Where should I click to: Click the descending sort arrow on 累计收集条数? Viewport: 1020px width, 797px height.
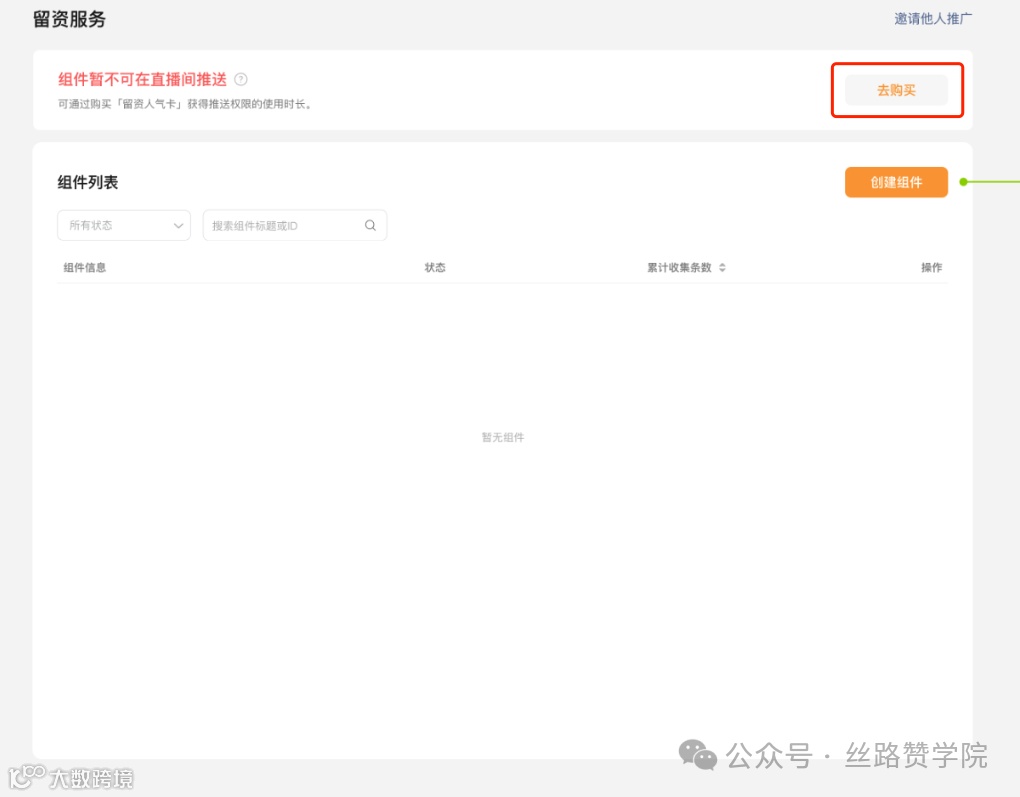[x=722, y=270]
